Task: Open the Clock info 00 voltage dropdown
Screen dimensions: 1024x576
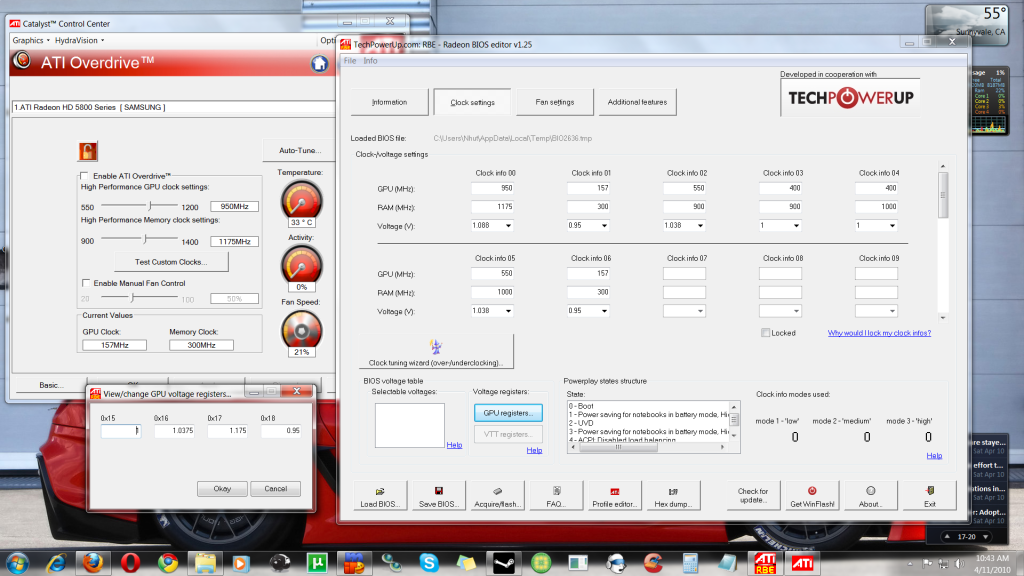Action: 508,226
